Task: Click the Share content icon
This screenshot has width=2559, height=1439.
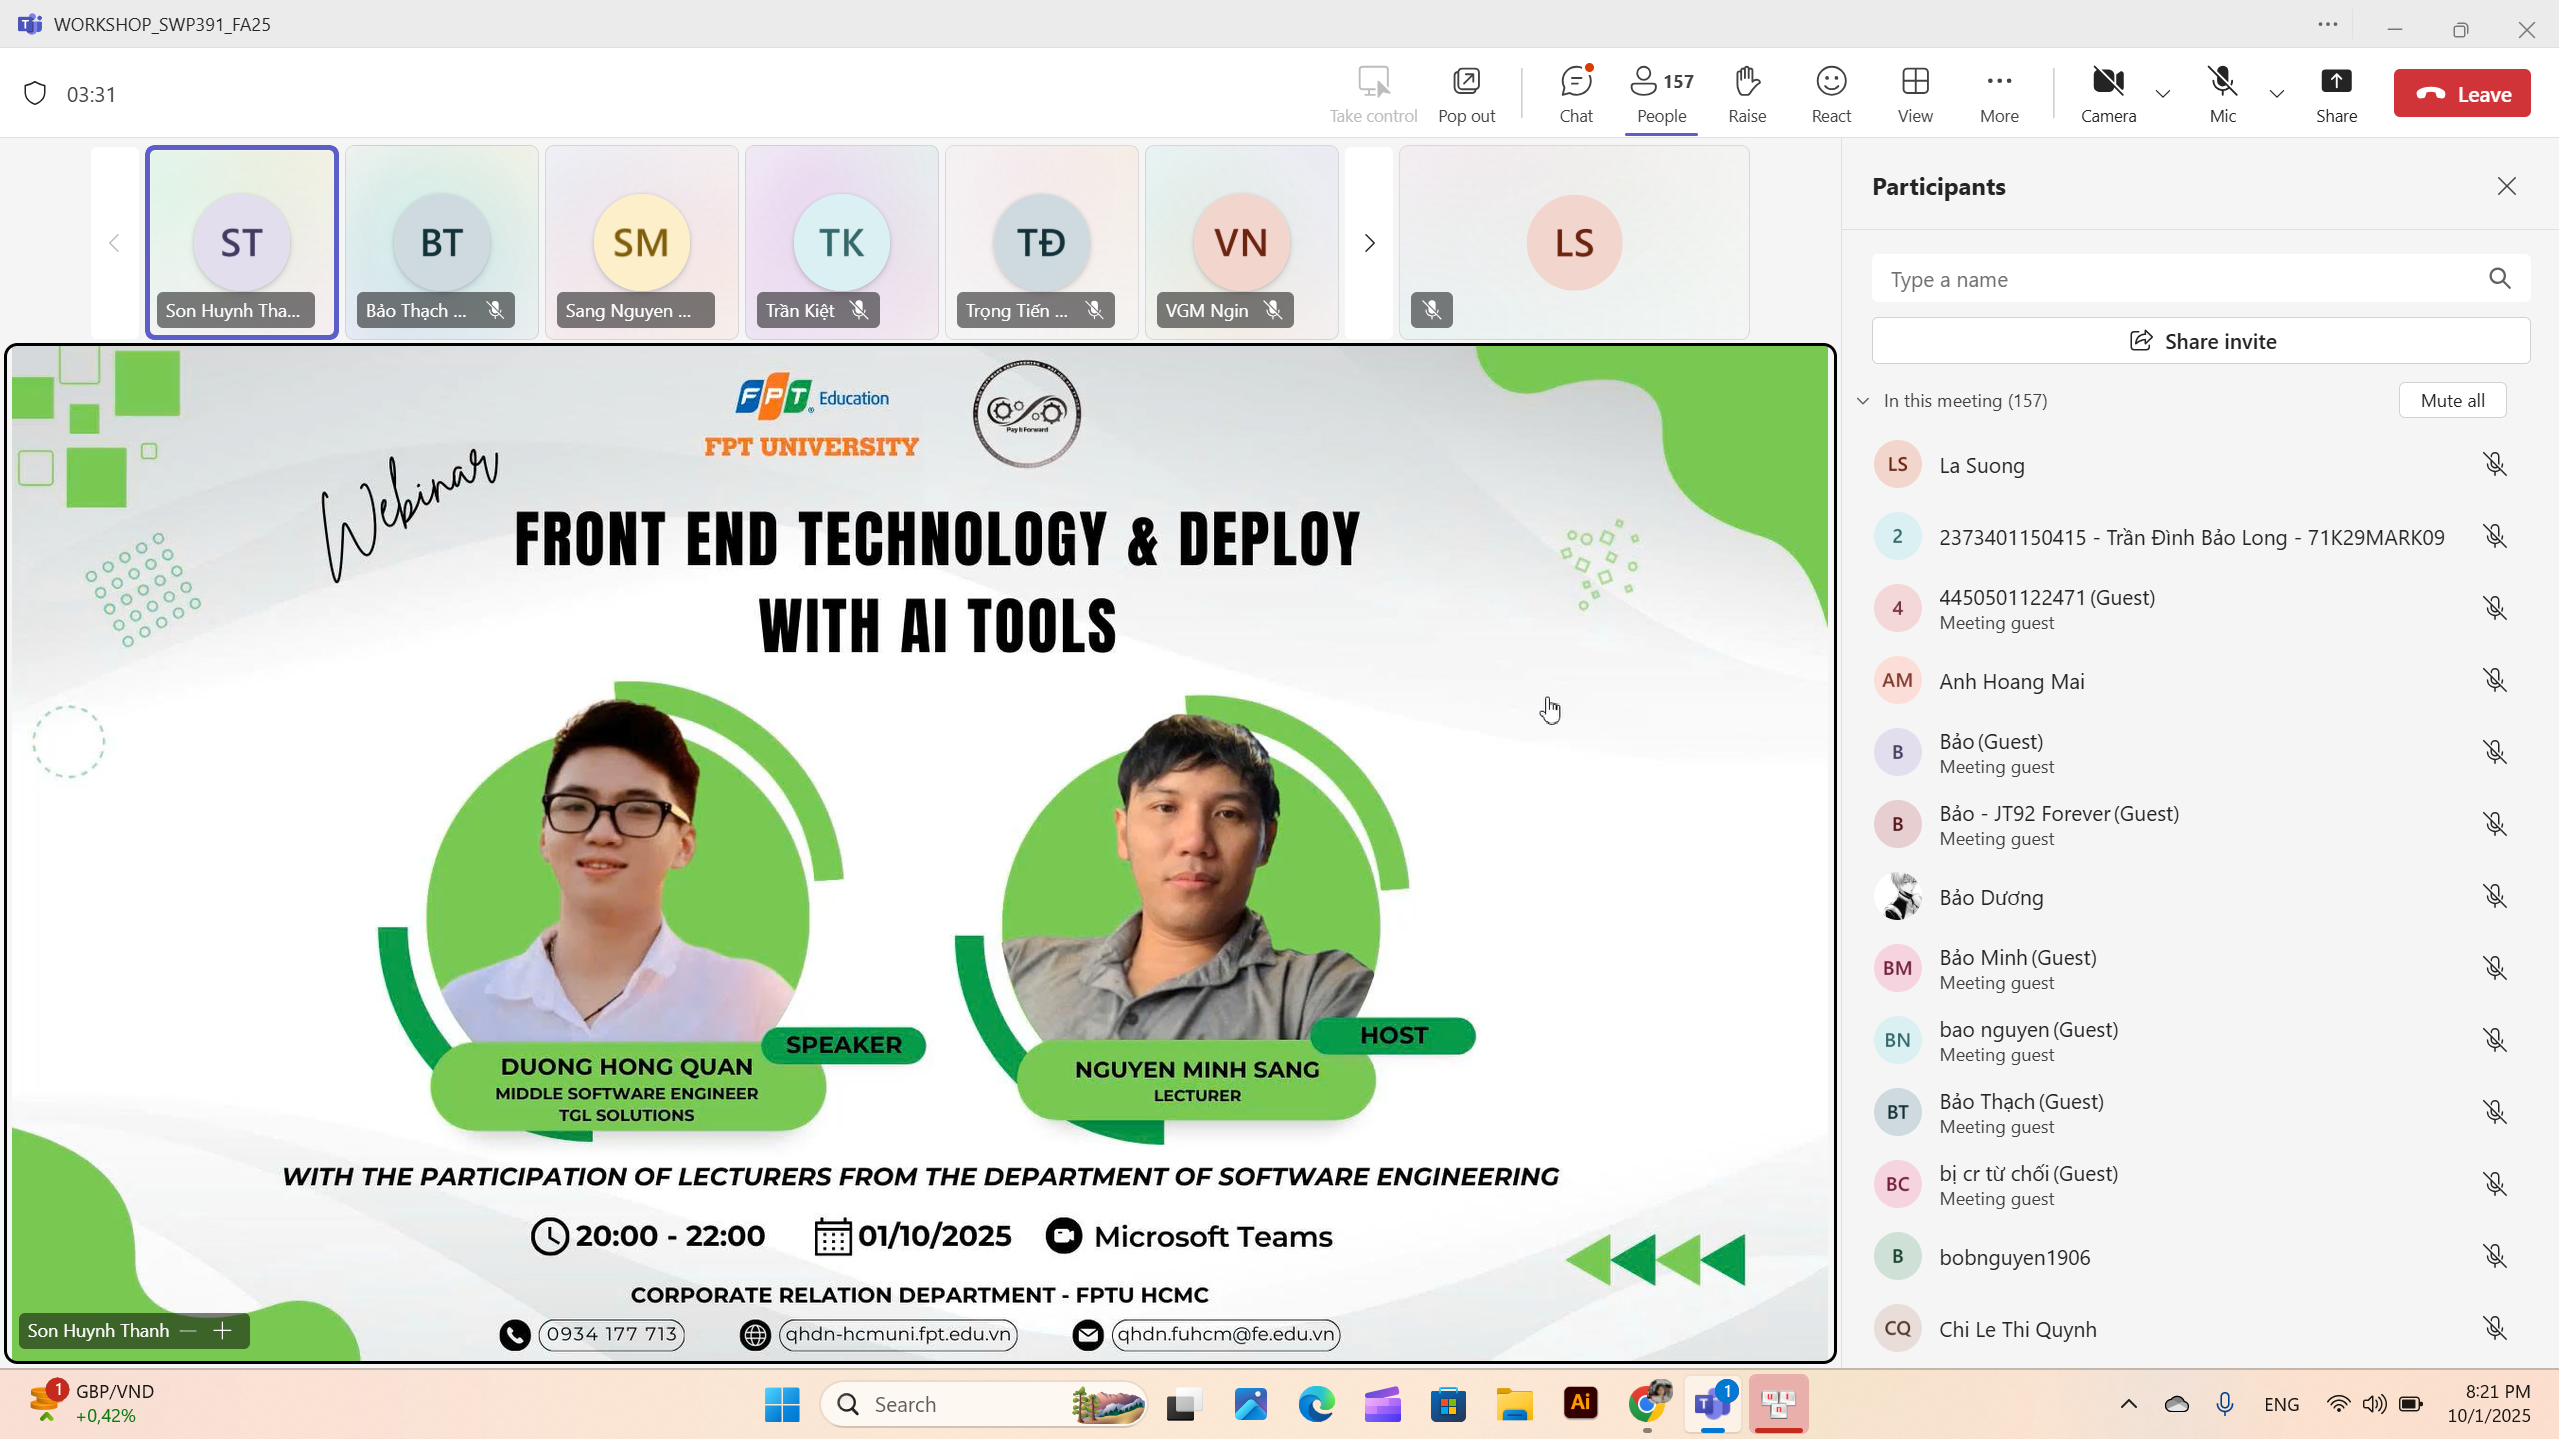Action: click(x=2336, y=93)
